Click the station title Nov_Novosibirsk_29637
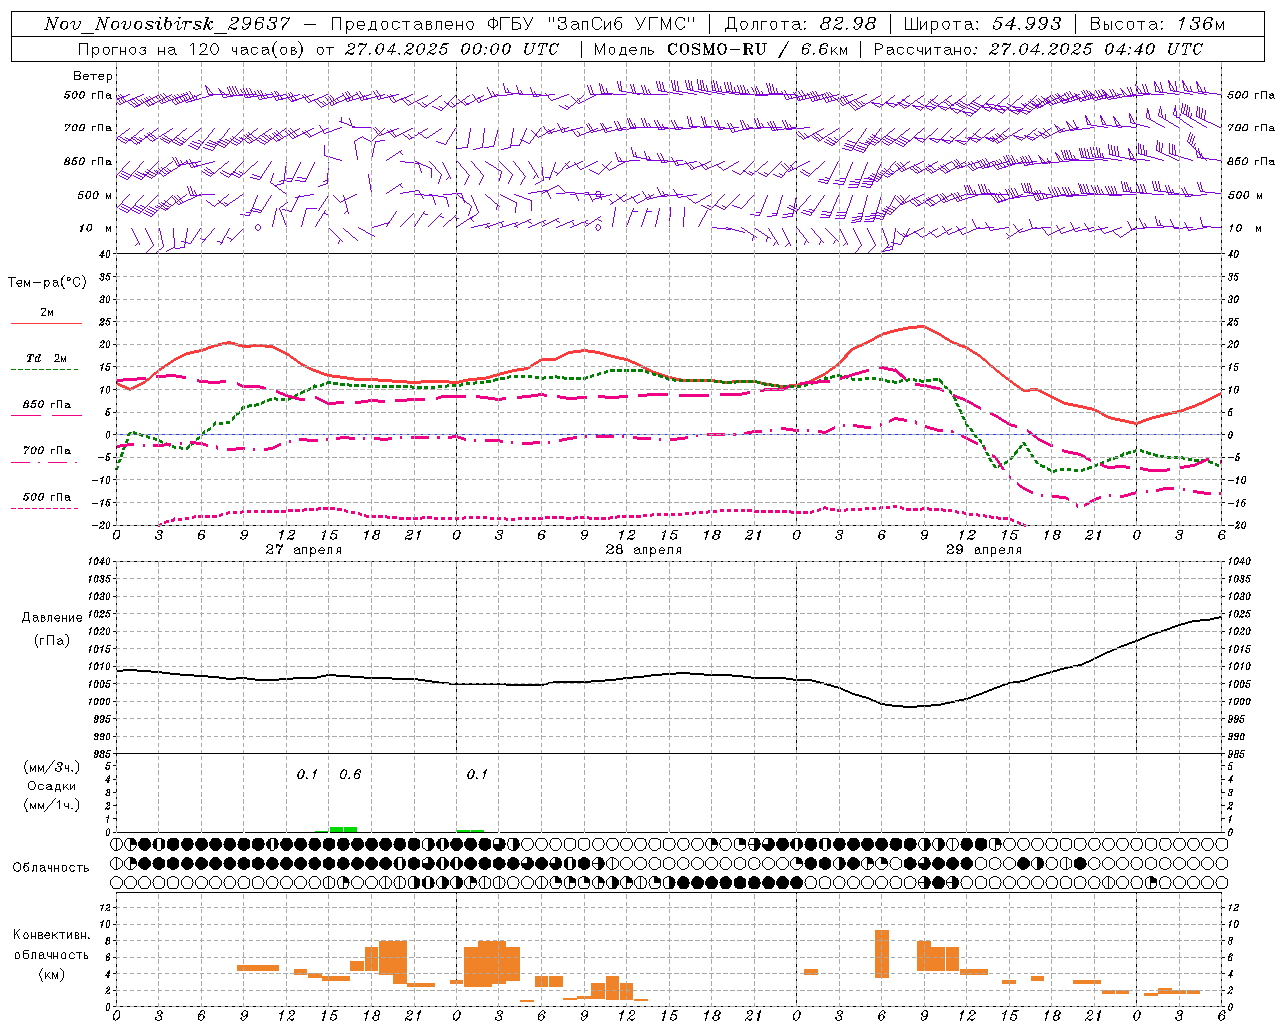Viewport: 1280px width, 1024px height. click(167, 24)
